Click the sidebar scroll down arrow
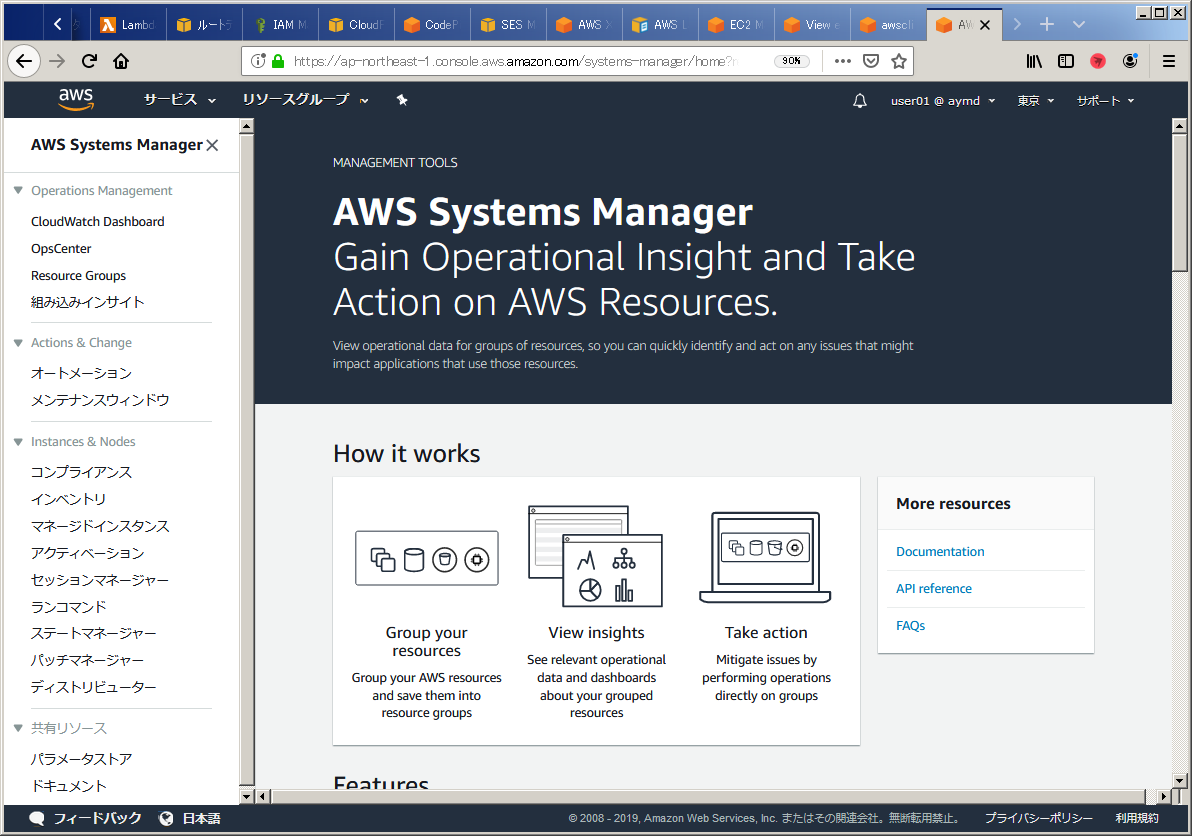Image resolution: width=1192 pixels, height=836 pixels. click(x=246, y=796)
